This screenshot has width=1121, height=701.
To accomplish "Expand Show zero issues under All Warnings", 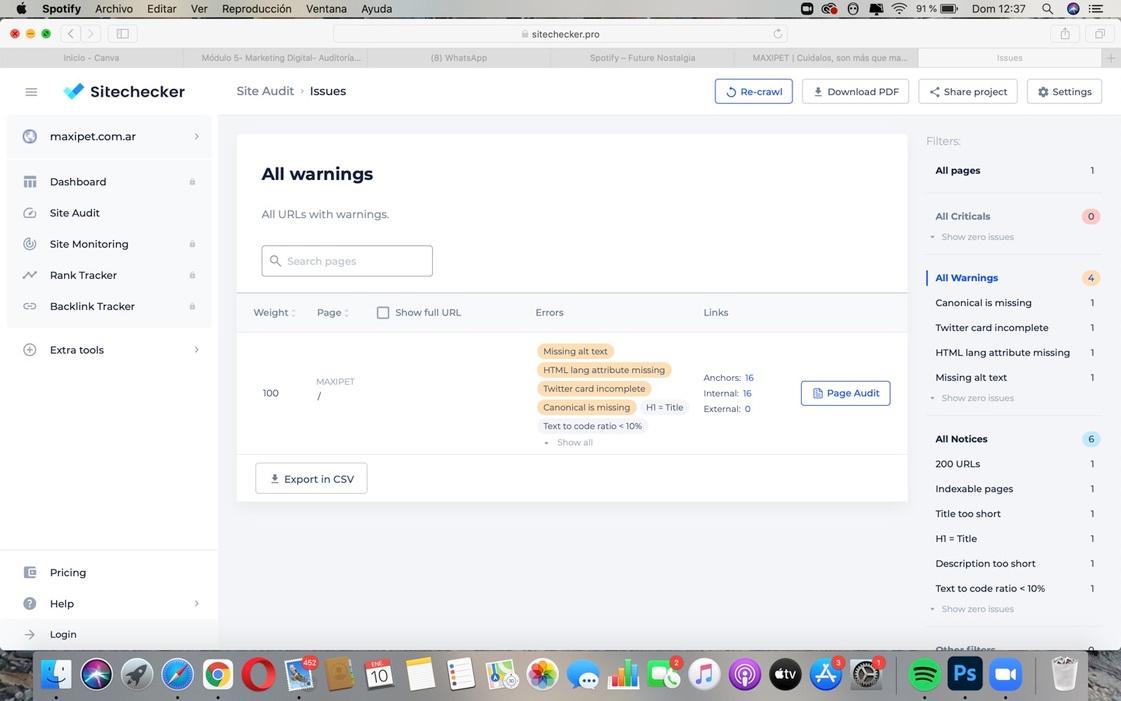I will tap(972, 398).
